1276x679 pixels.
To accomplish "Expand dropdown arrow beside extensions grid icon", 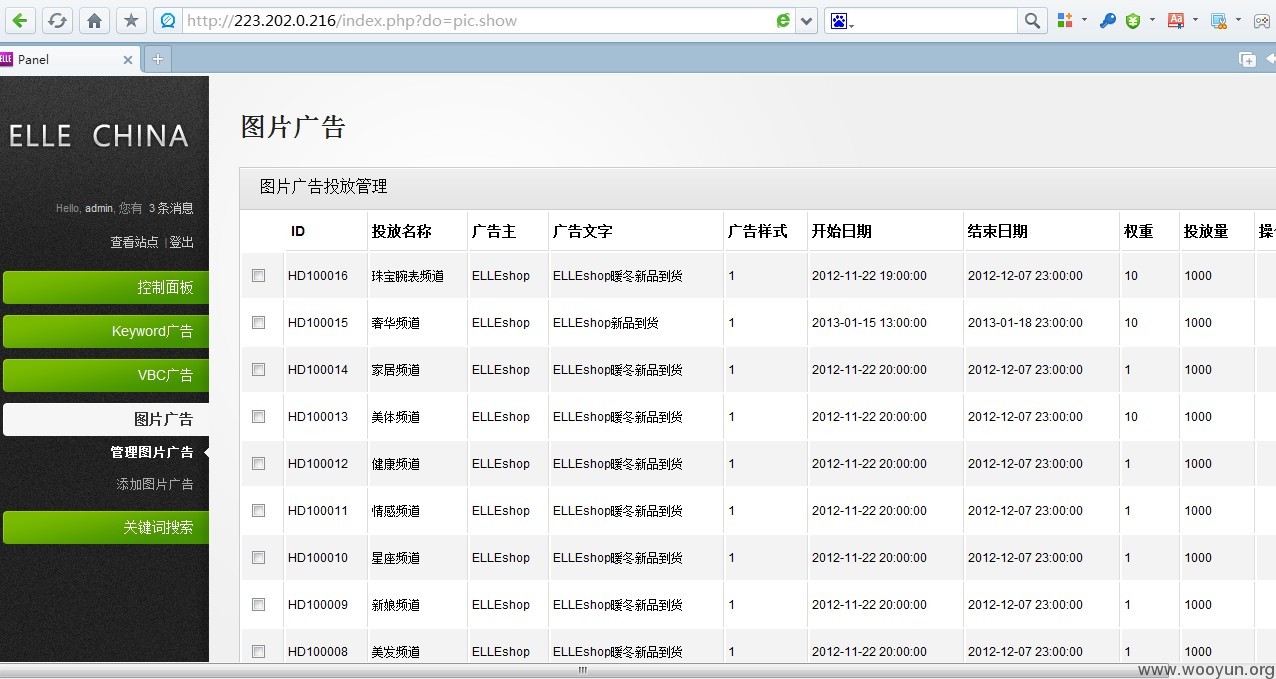I will [x=1084, y=19].
